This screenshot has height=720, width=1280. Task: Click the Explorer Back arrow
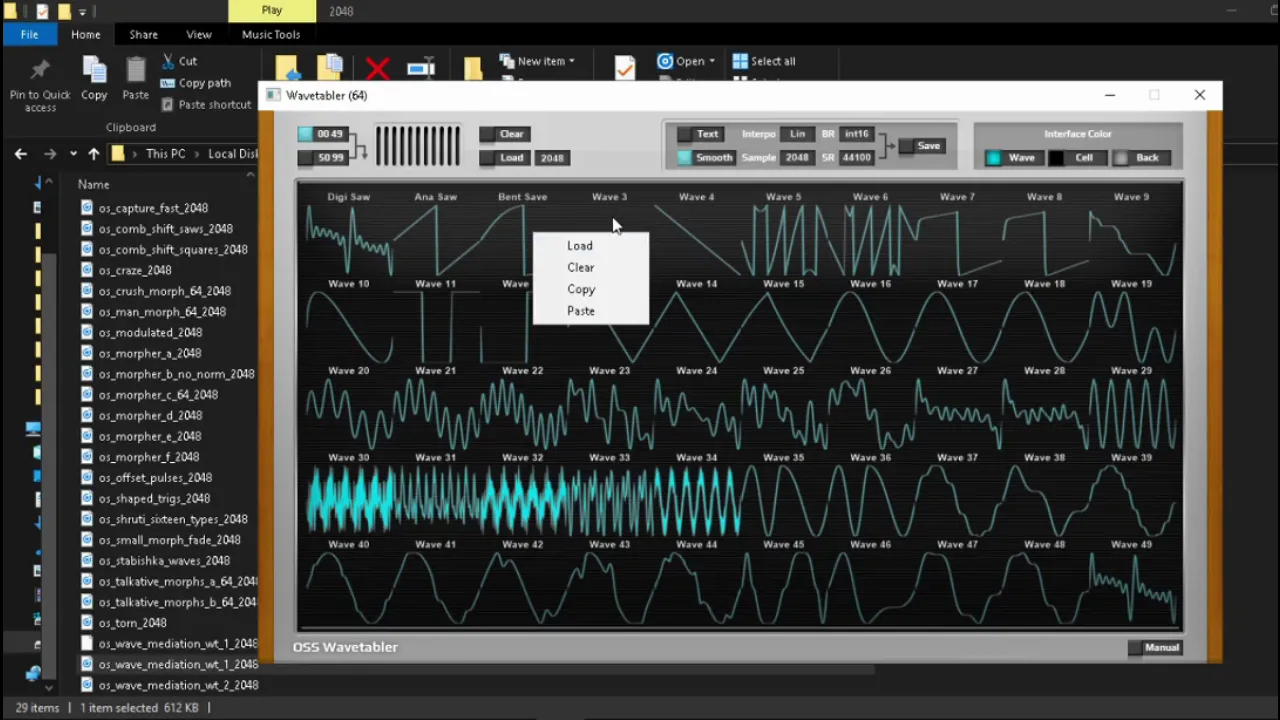click(21, 154)
